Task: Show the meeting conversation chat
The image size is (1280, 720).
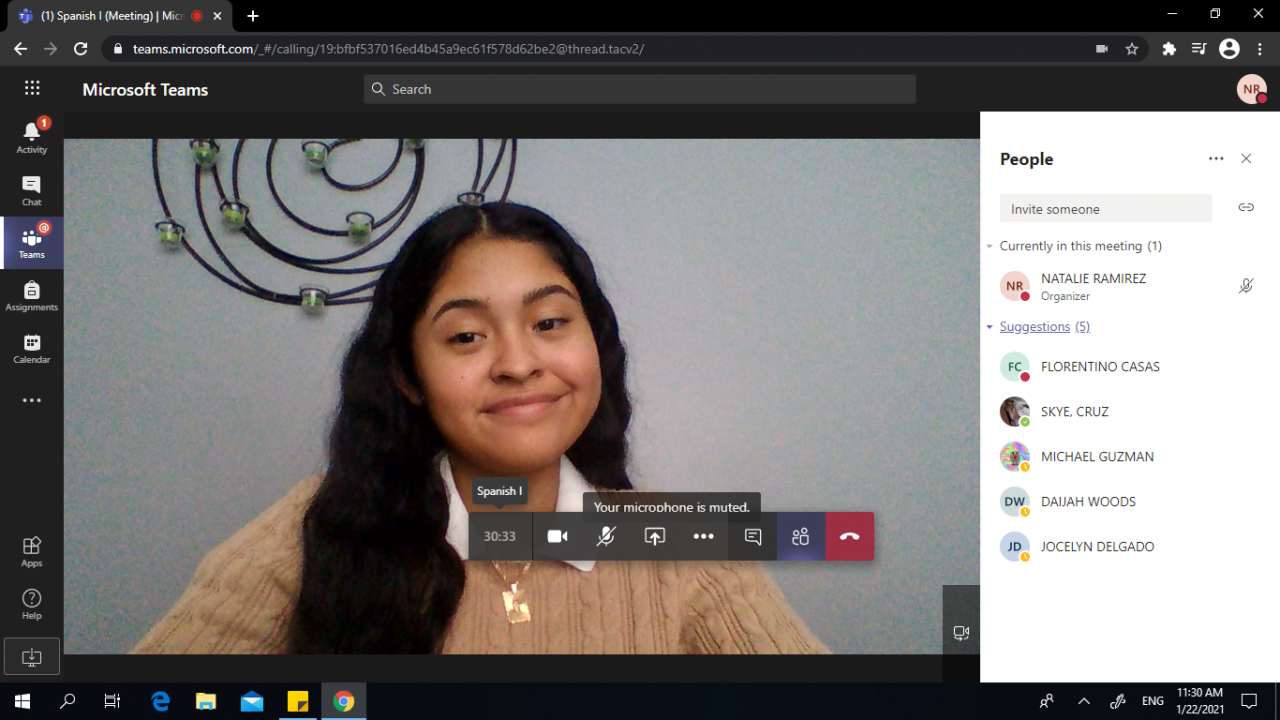Action: point(753,537)
